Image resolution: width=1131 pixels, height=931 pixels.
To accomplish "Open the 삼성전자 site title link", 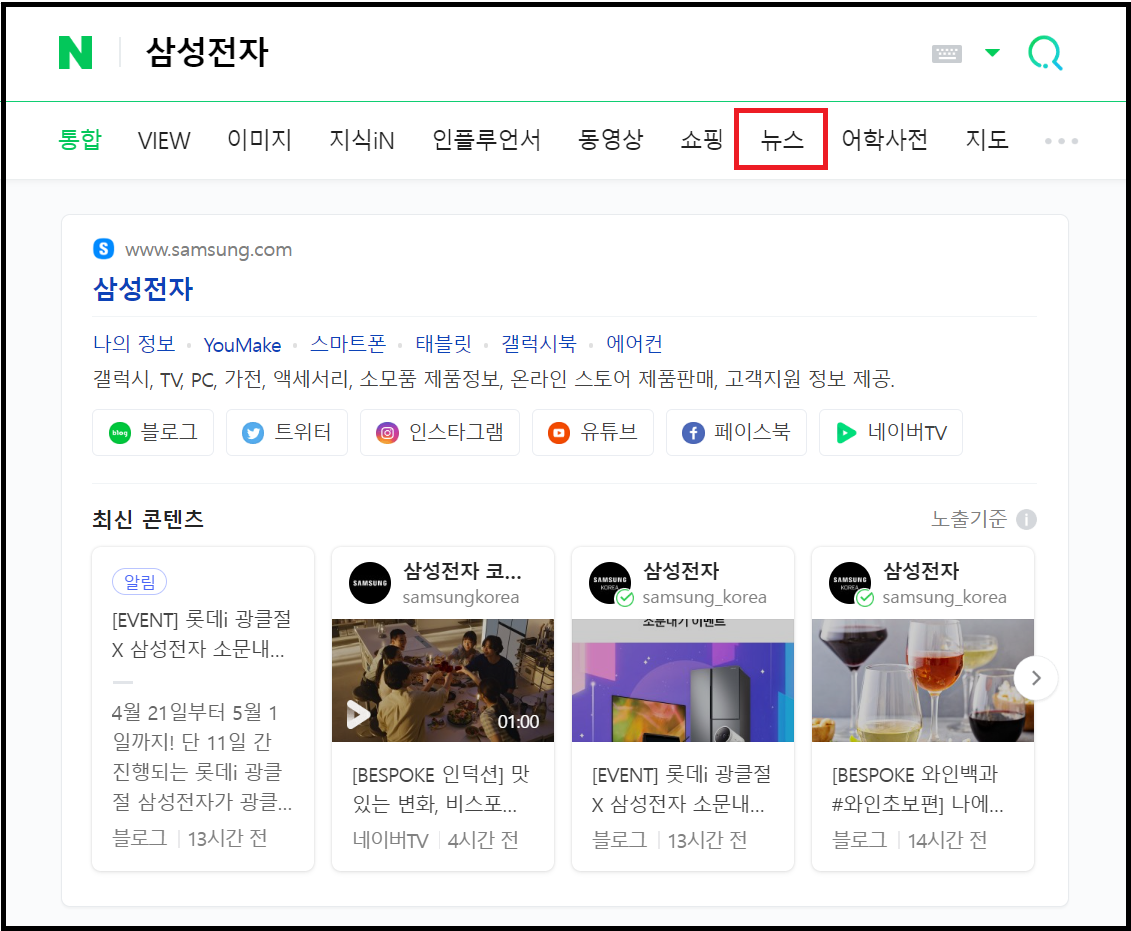I will click(143, 289).
